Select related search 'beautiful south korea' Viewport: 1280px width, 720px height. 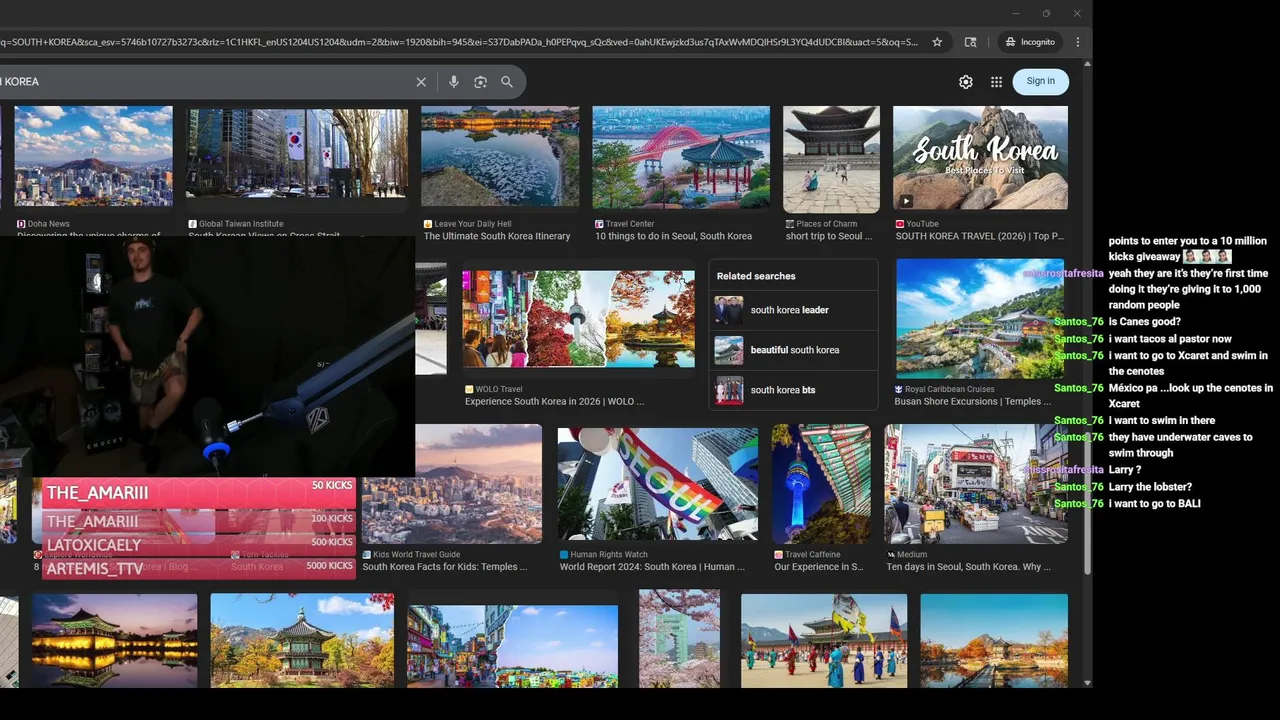793,350
